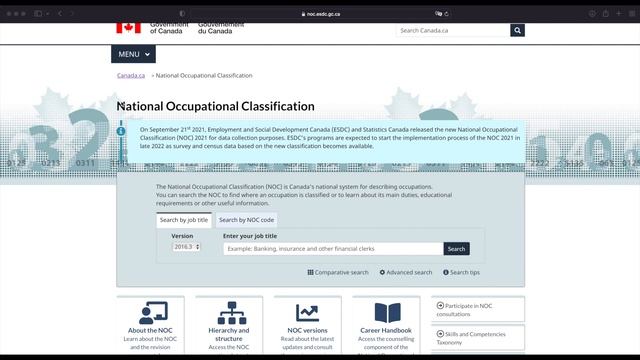640x360 pixels.
Task: Click the Government of Canada flag logo
Action: pyautogui.click(x=129, y=28)
